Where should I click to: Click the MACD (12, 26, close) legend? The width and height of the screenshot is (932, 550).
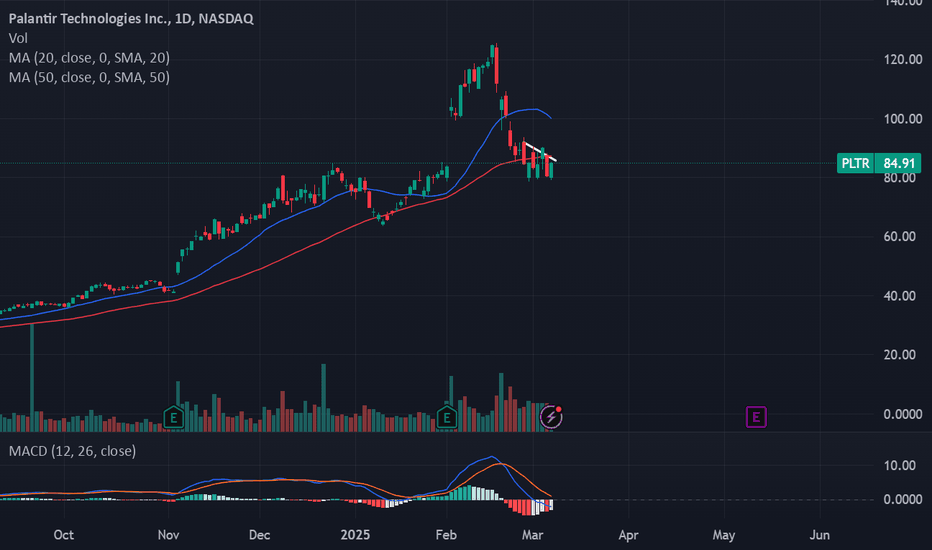coord(72,451)
